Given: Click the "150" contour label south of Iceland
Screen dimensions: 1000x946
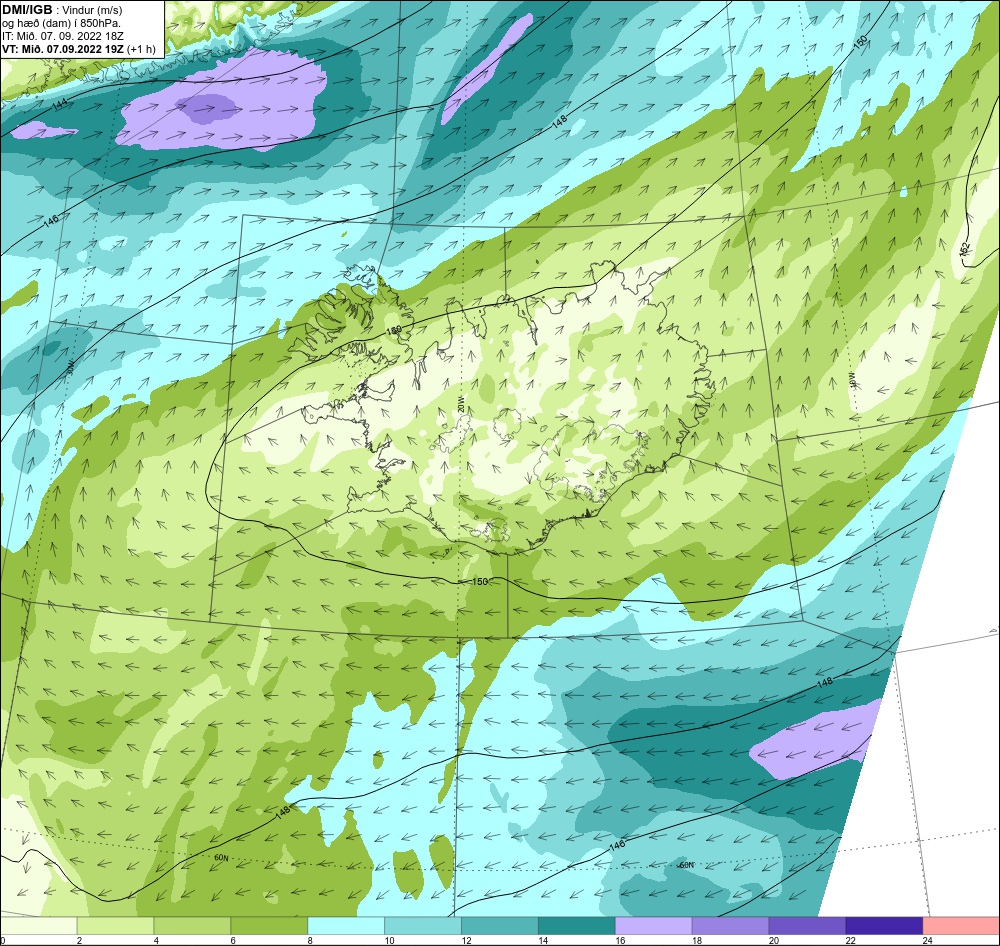Looking at the screenshot, I should click(480, 581).
